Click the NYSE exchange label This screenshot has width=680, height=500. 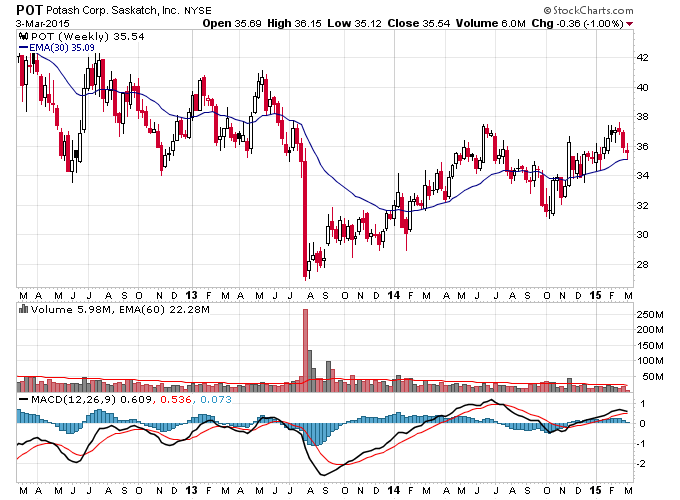pos(197,11)
